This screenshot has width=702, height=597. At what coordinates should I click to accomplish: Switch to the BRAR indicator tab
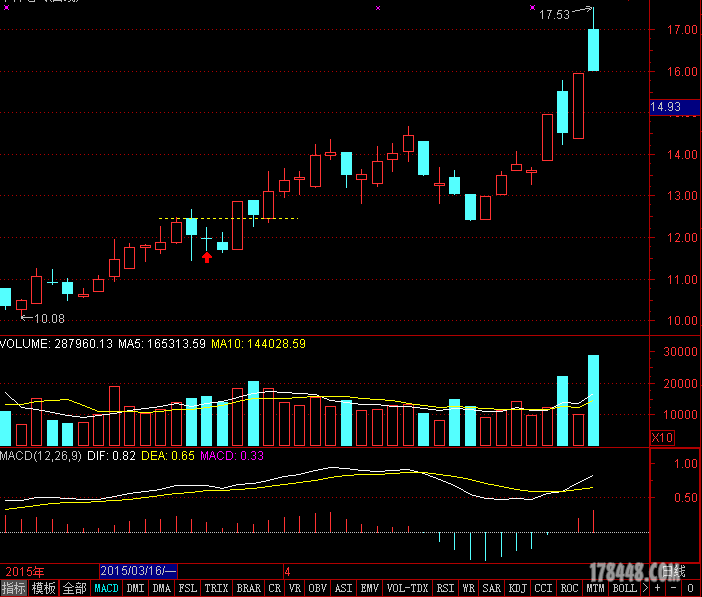pyautogui.click(x=249, y=588)
